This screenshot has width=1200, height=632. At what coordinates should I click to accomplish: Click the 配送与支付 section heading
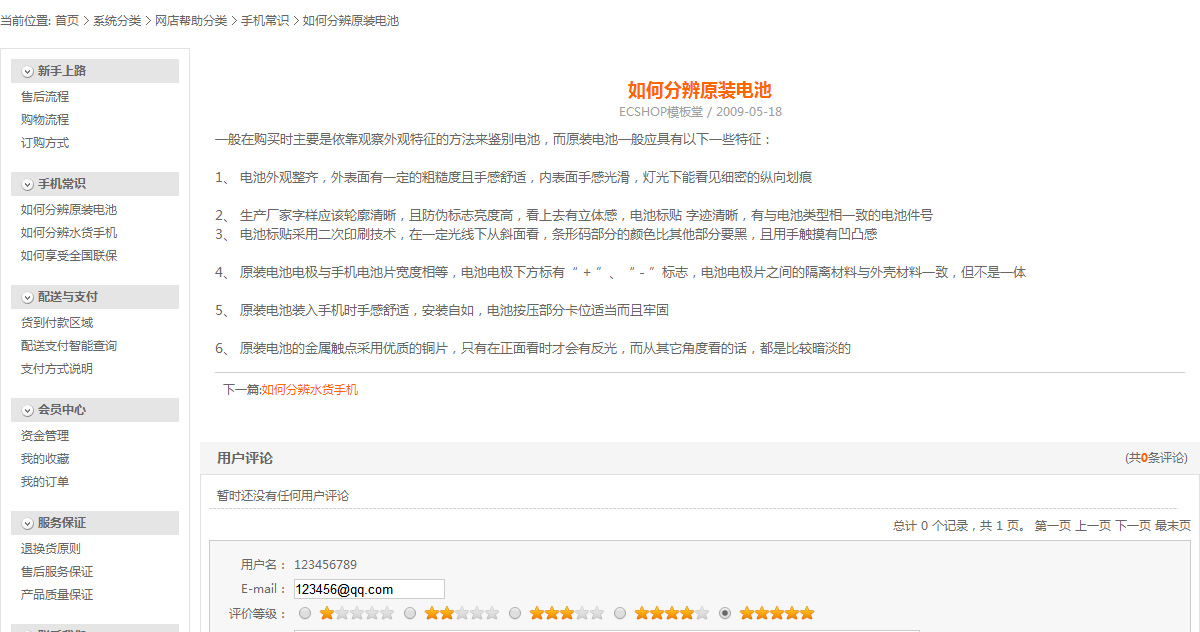68,297
